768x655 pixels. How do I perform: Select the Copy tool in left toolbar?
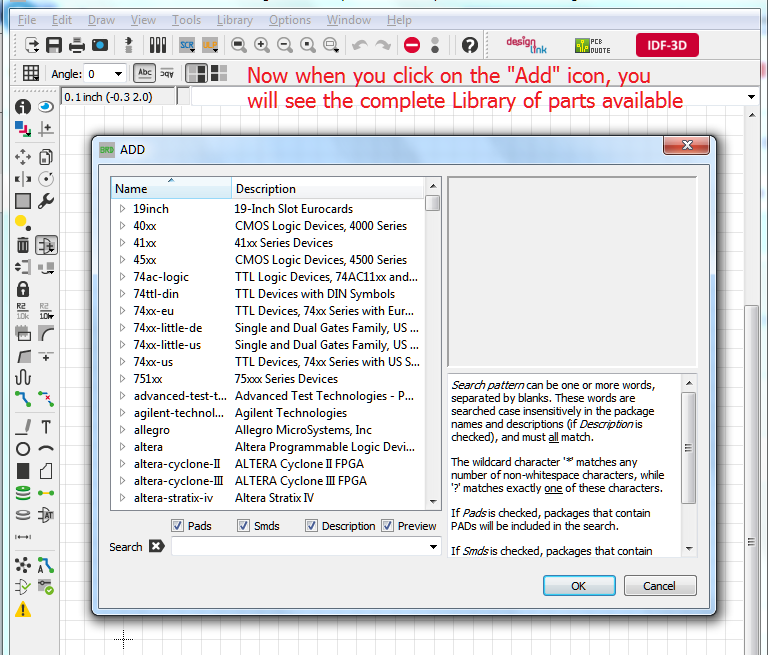coord(46,157)
